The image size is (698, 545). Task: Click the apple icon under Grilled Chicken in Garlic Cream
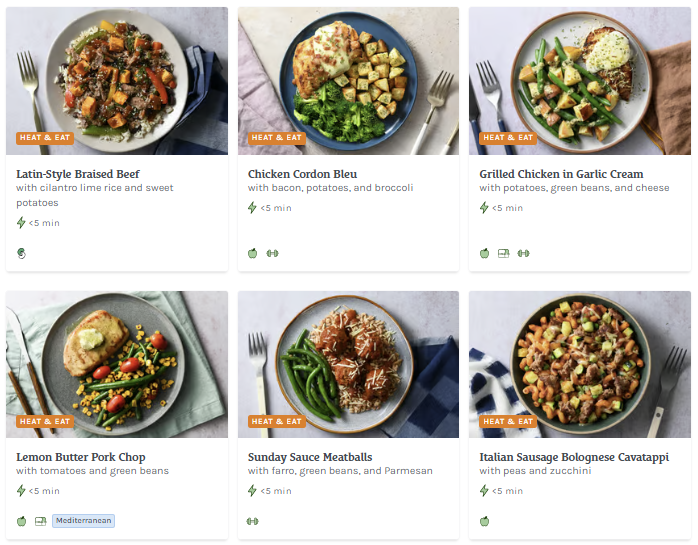point(485,253)
